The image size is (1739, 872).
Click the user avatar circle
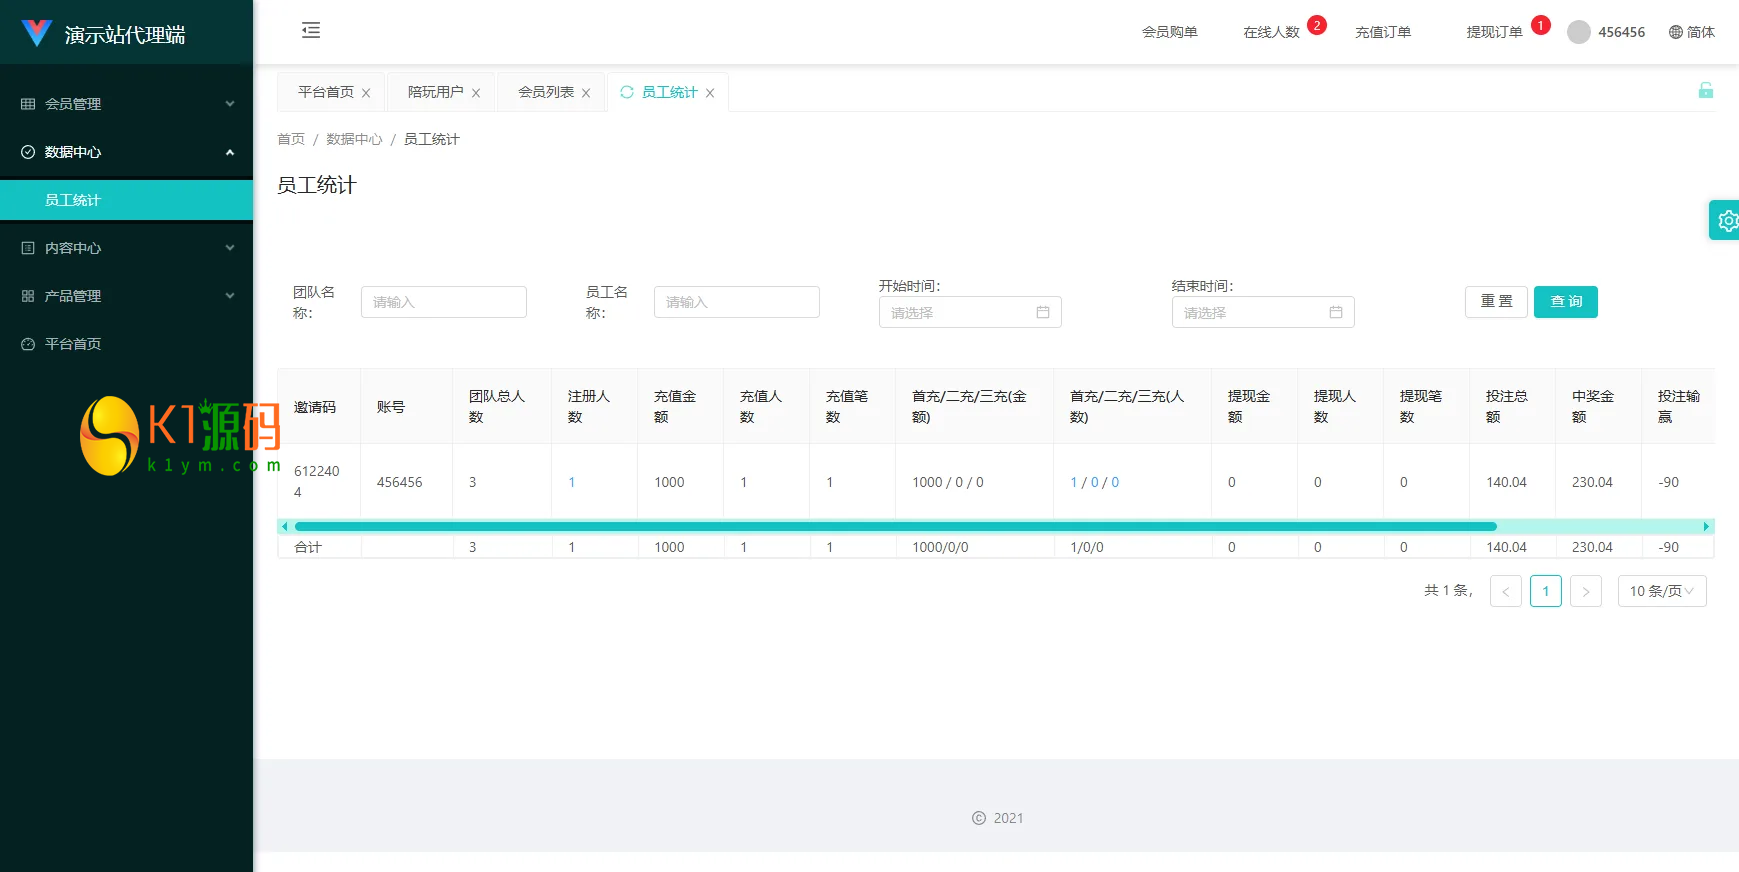coord(1579,32)
